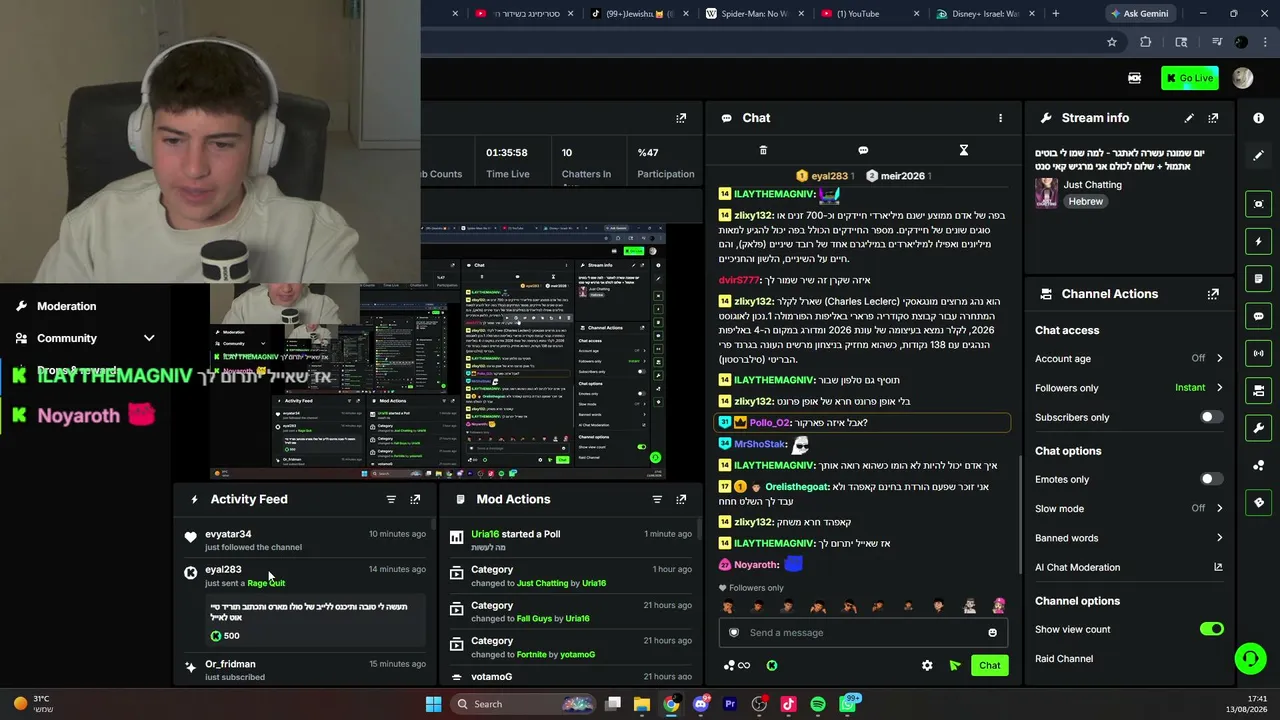Pop out the Mod Actions panel
This screenshot has width=1280, height=720.
tap(681, 499)
